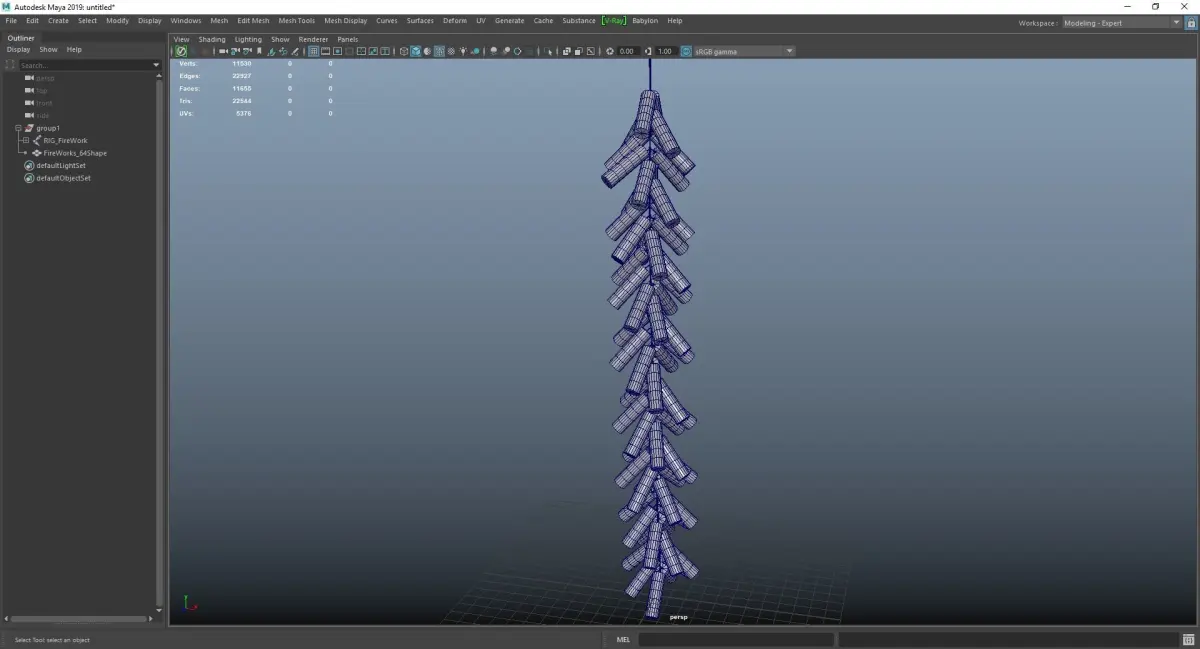This screenshot has height=649, width=1200.
Task: Open the File menu
Action: click(x=11, y=20)
